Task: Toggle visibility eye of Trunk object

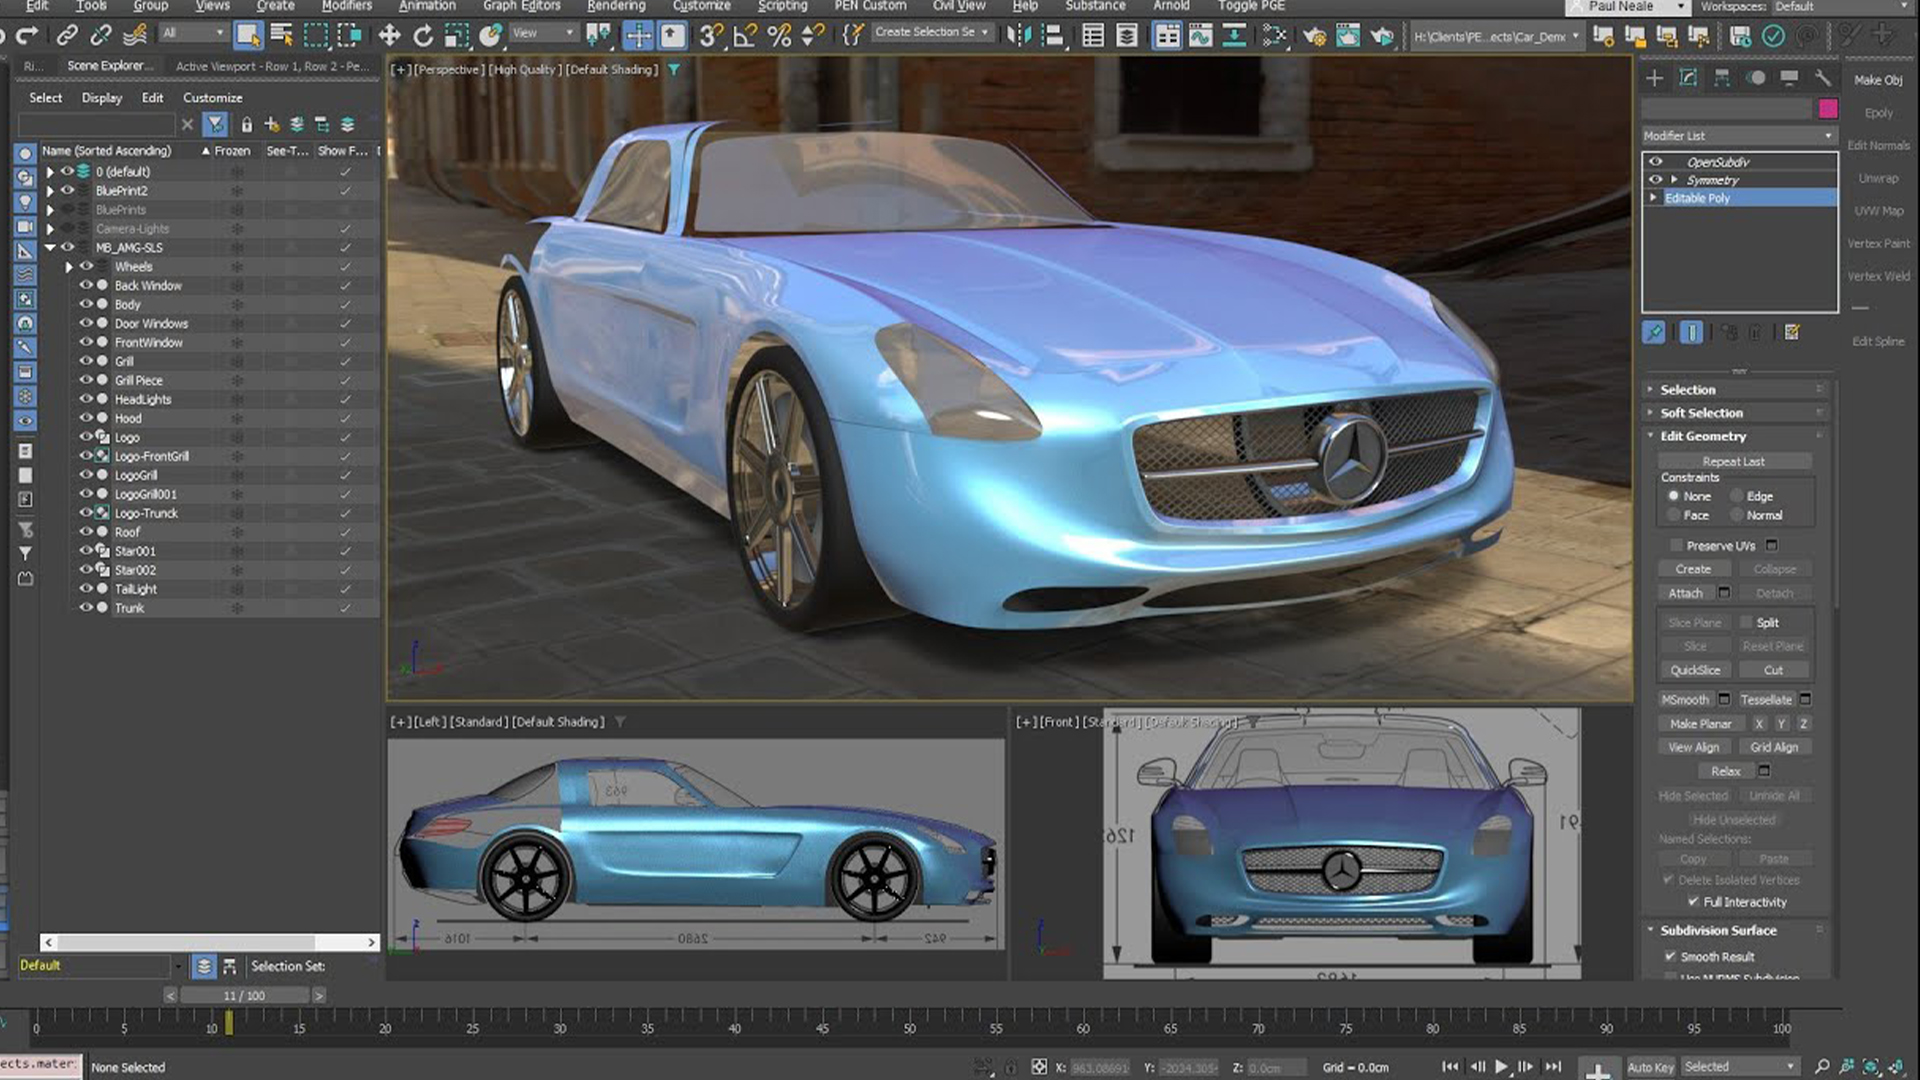Action: coord(86,608)
